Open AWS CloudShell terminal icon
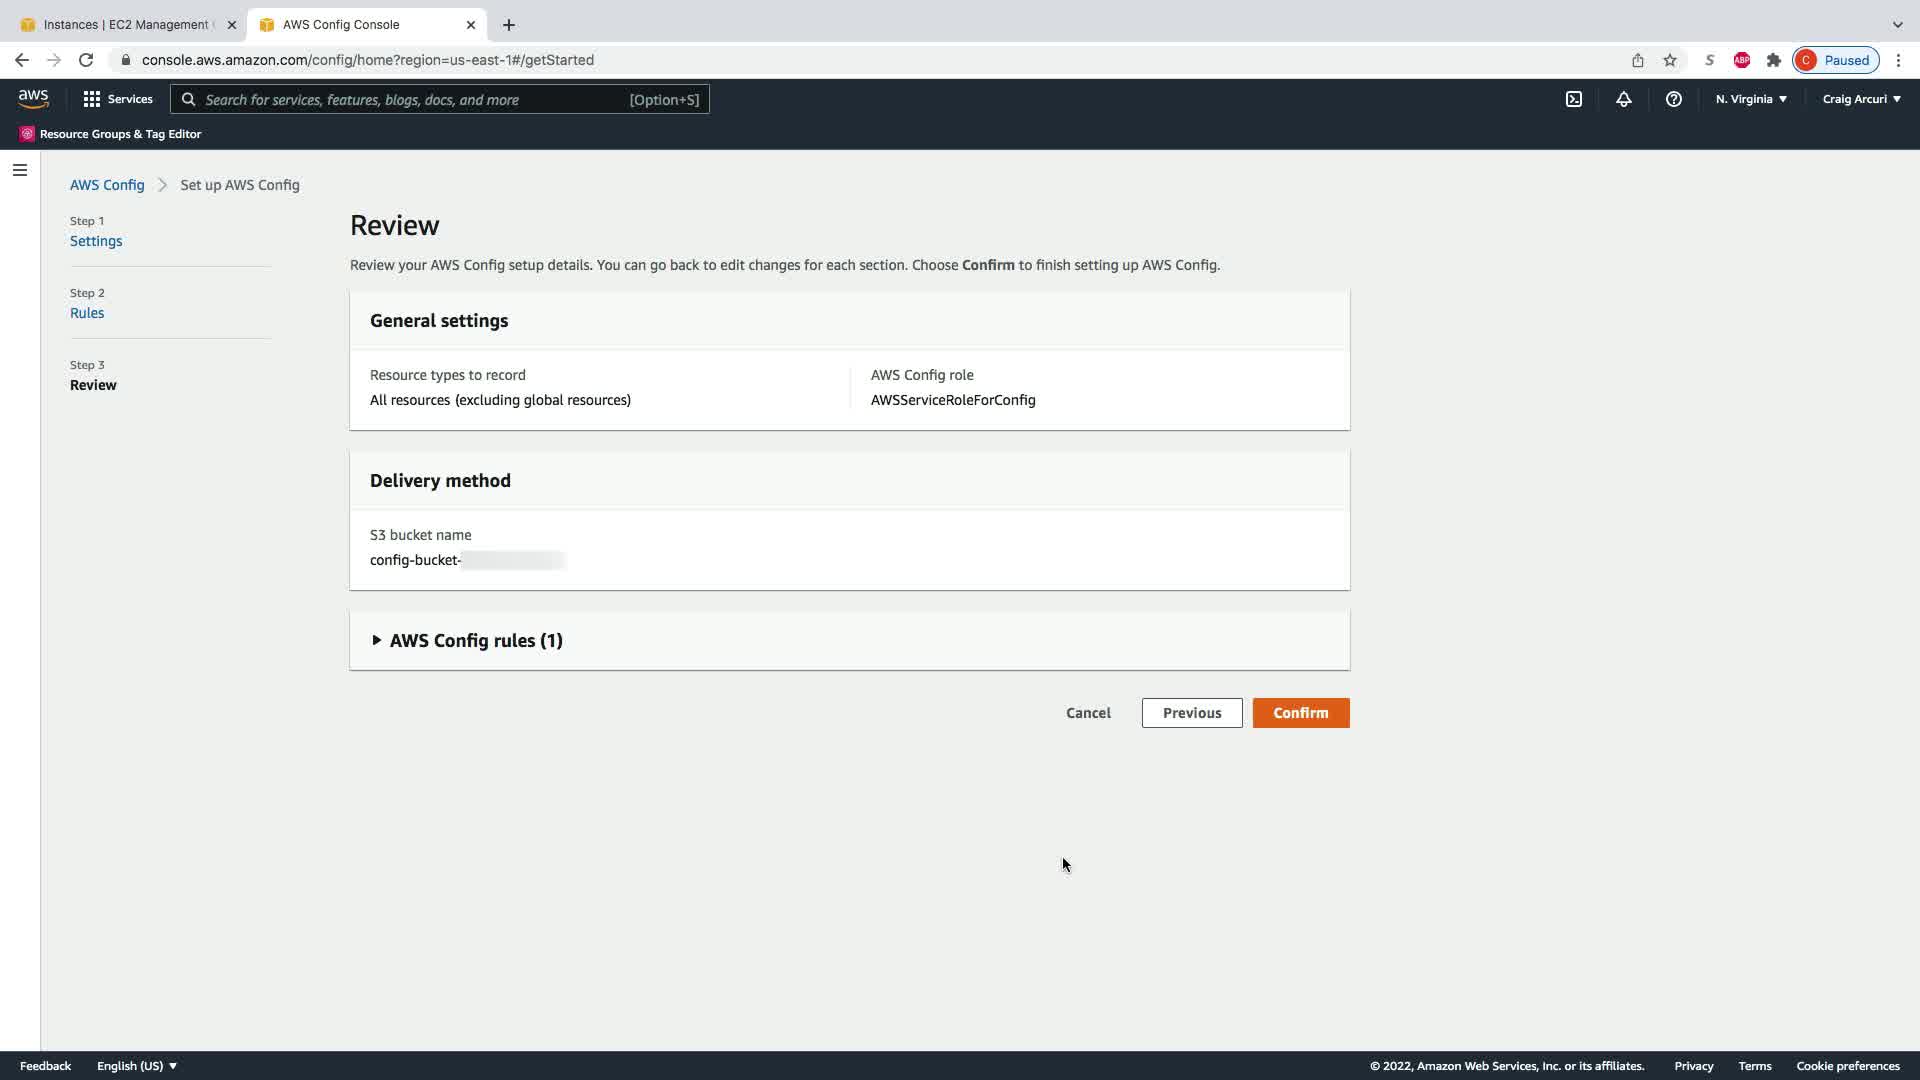This screenshot has height=1080, width=1920. pos(1573,99)
